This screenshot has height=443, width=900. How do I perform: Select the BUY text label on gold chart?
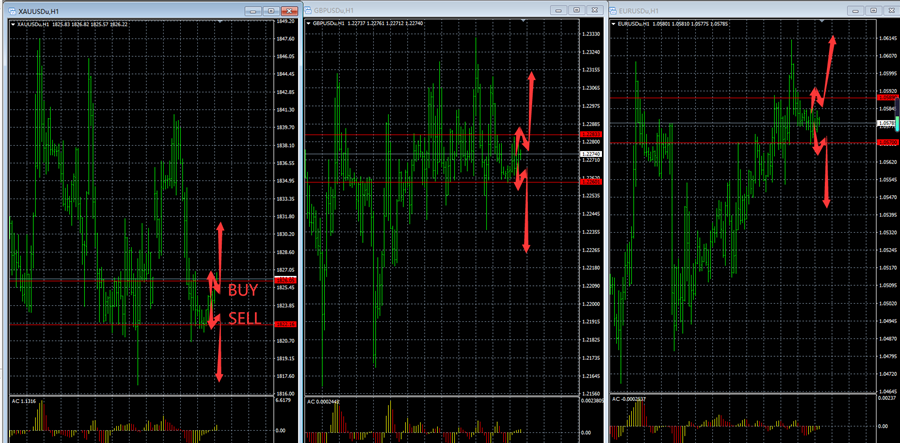point(242,290)
